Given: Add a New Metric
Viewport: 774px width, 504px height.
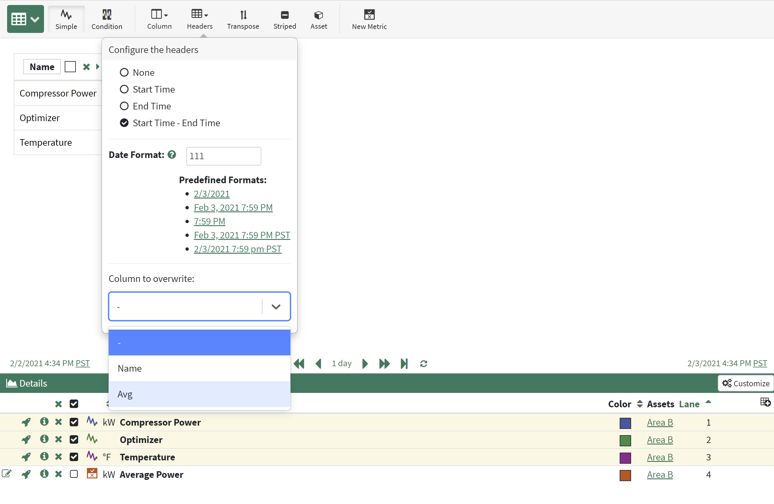Looking at the screenshot, I should point(369,19).
